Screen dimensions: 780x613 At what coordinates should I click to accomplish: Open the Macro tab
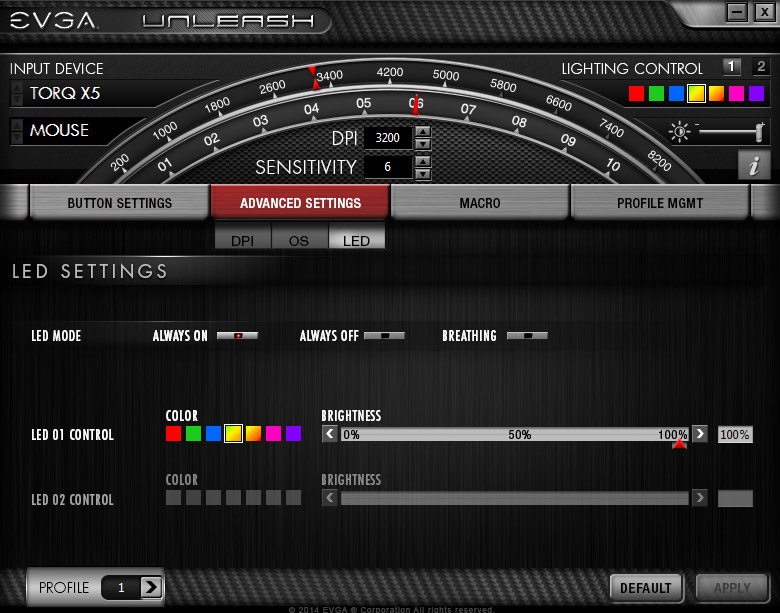tap(480, 203)
